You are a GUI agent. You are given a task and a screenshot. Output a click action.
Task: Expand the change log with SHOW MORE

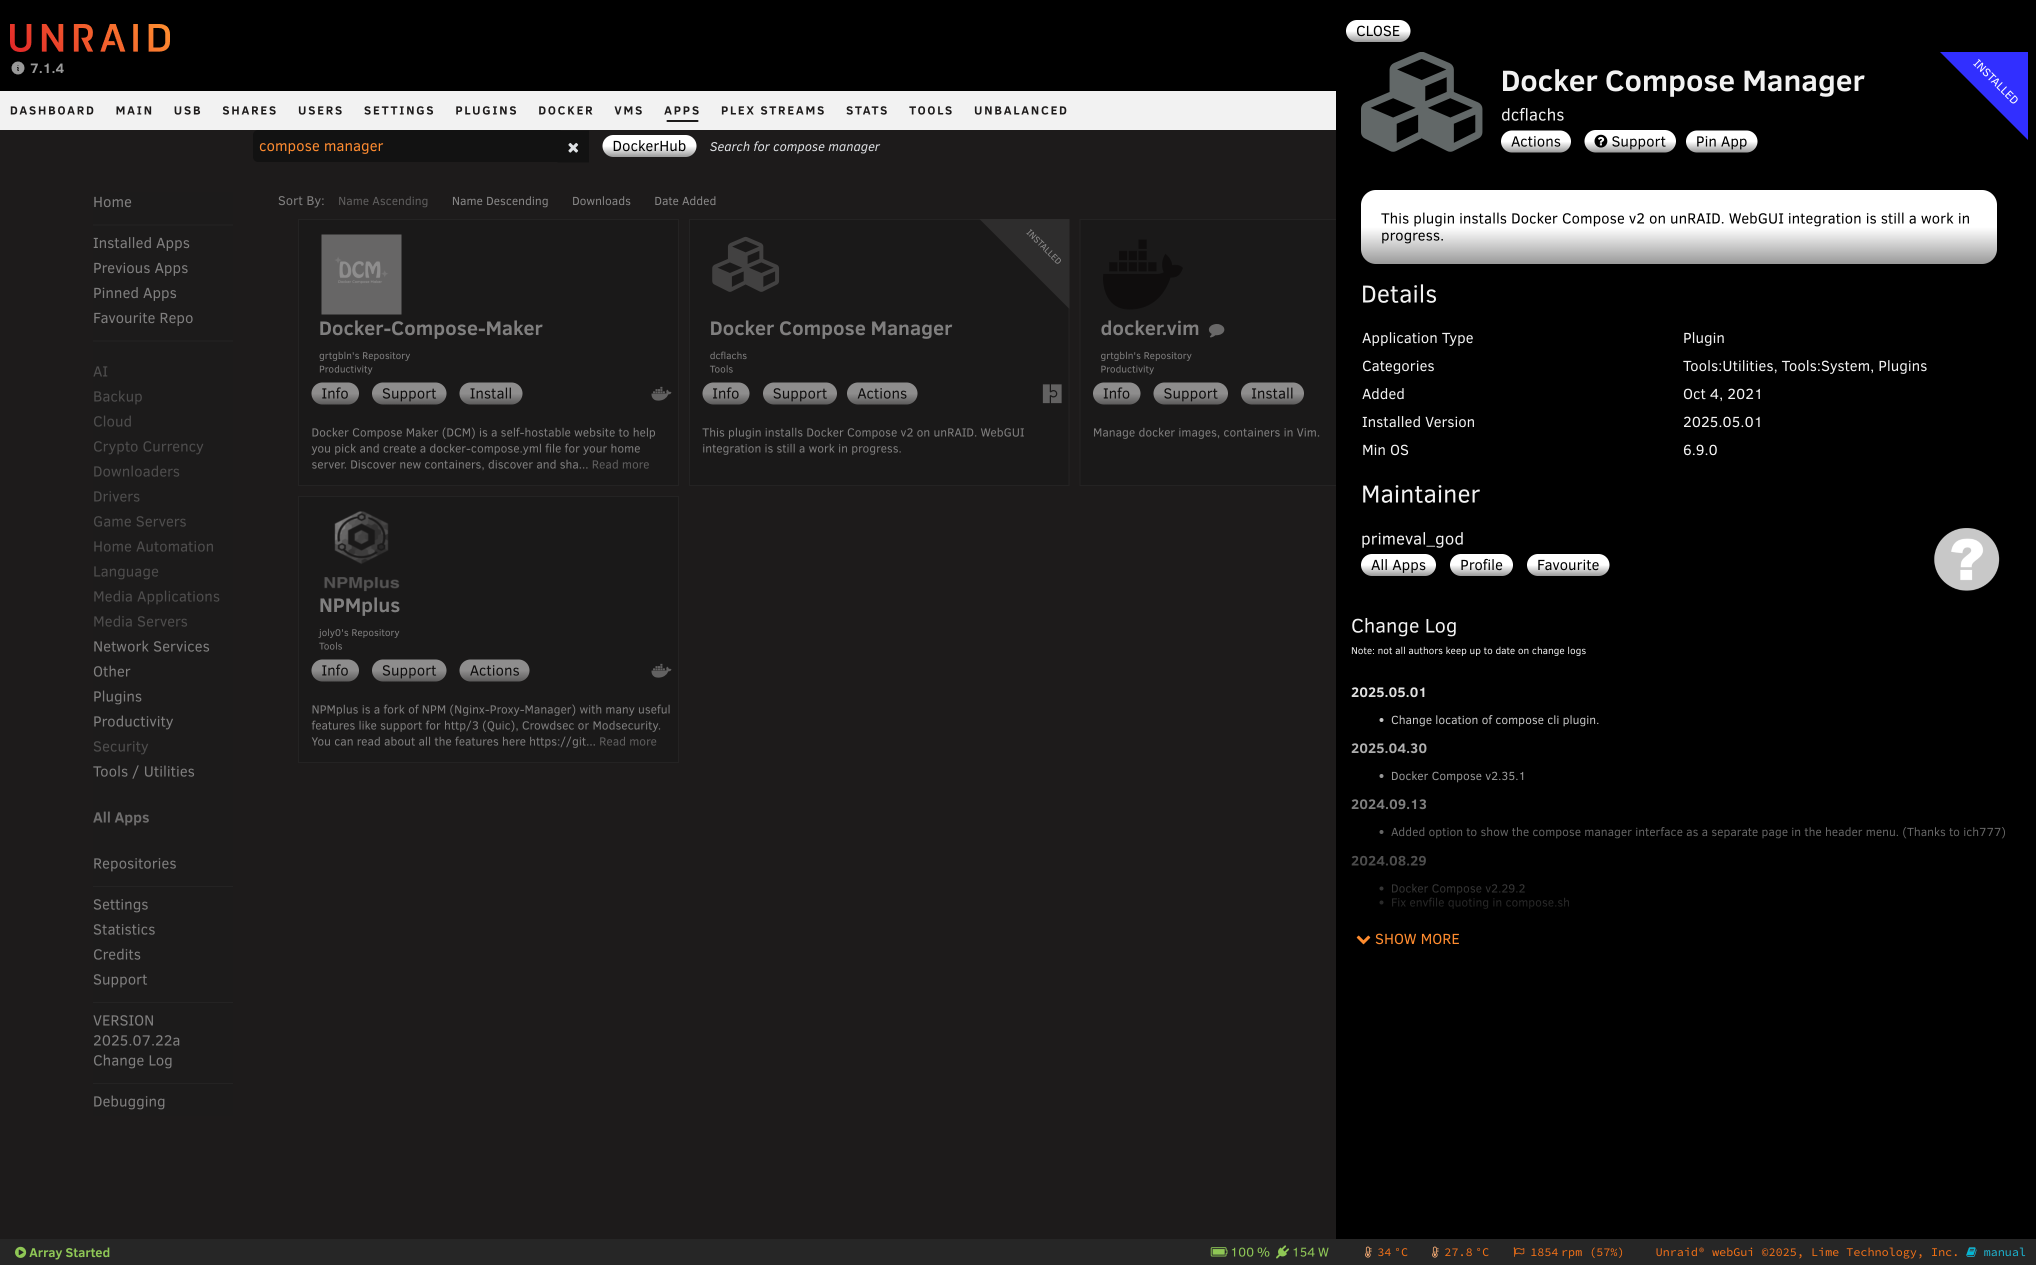[1408, 939]
